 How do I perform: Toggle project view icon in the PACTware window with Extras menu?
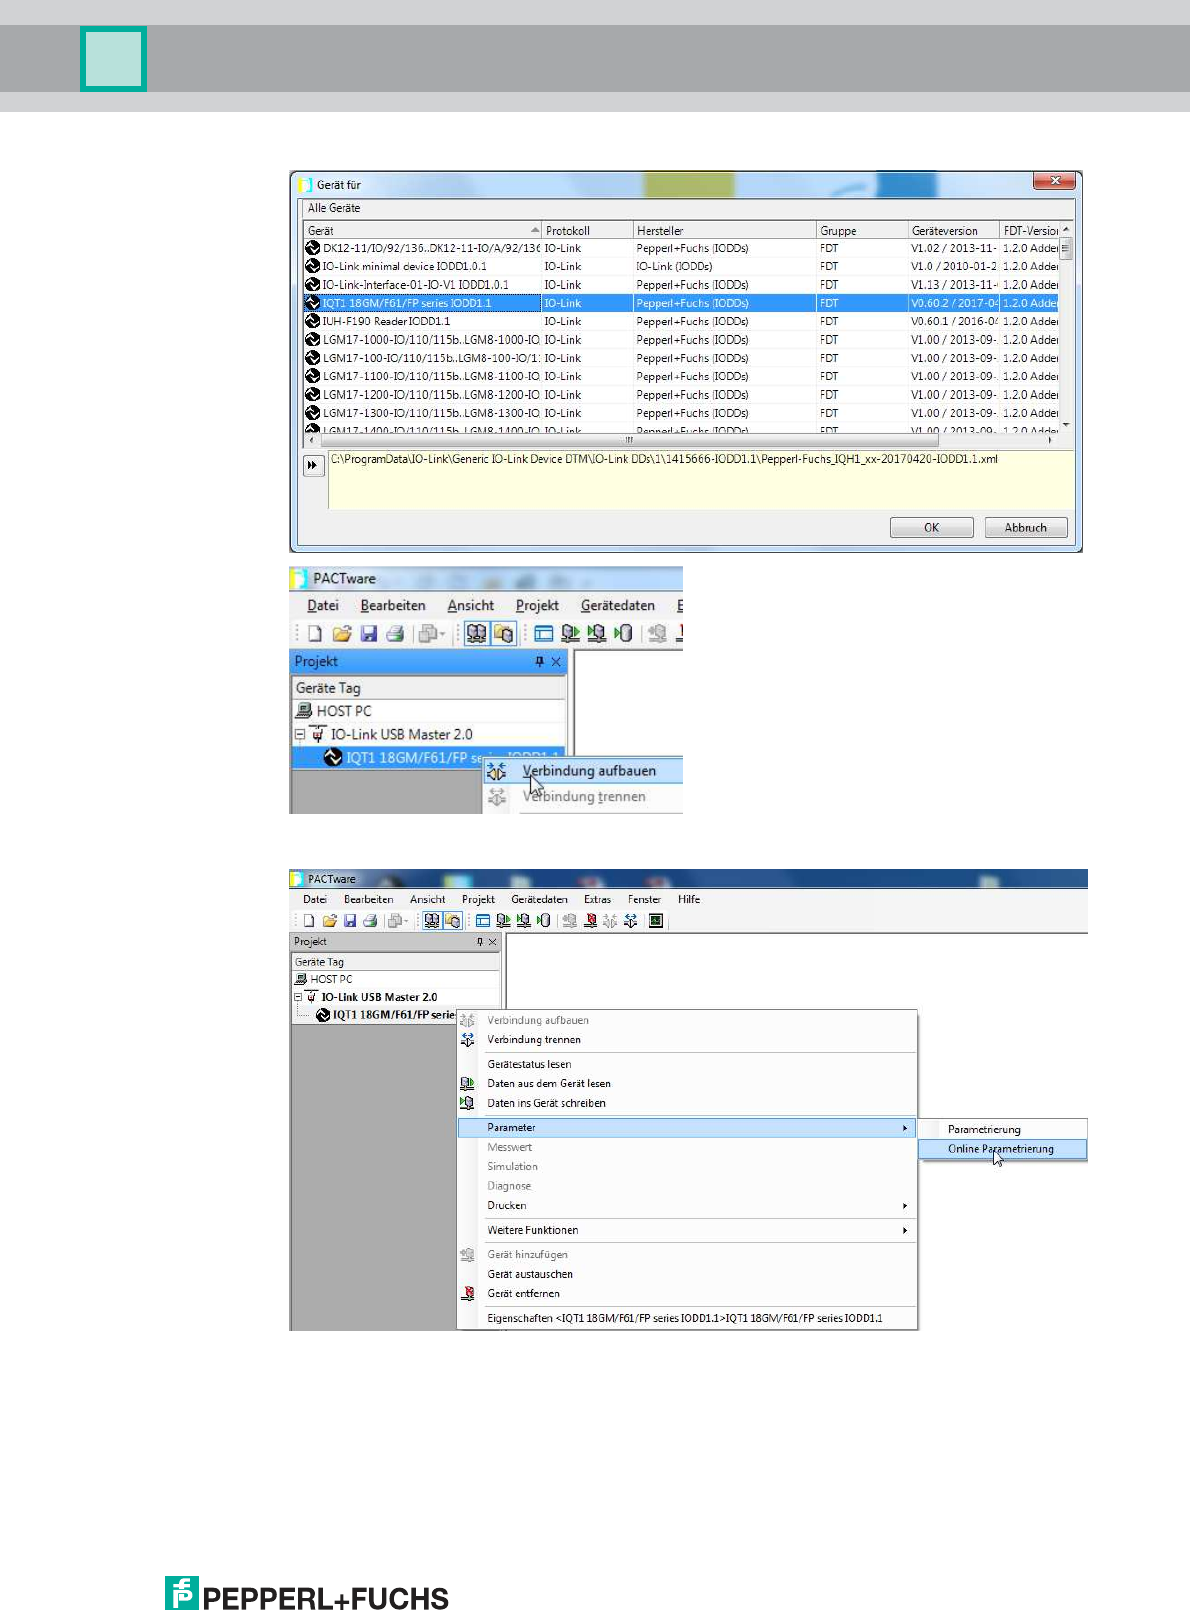pos(431,921)
